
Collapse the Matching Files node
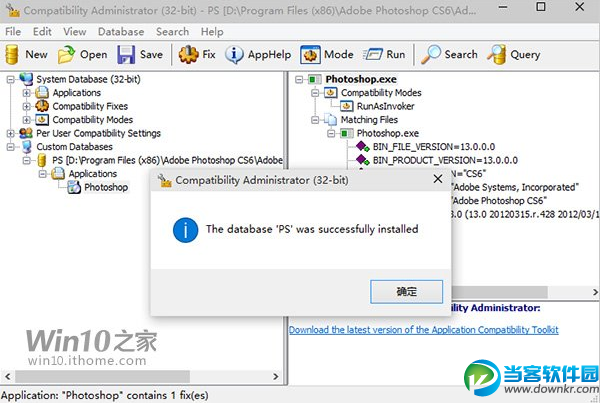tap(315, 120)
